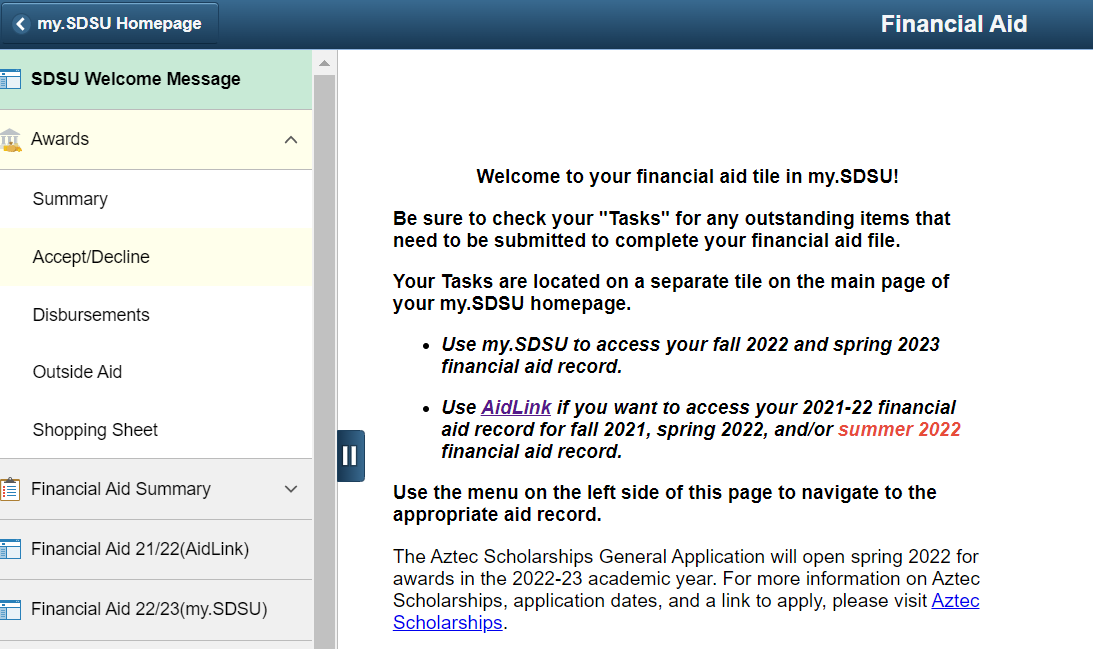Follow the AidLink hyperlink in the welcome text
The width and height of the screenshot is (1093, 649).
click(516, 407)
